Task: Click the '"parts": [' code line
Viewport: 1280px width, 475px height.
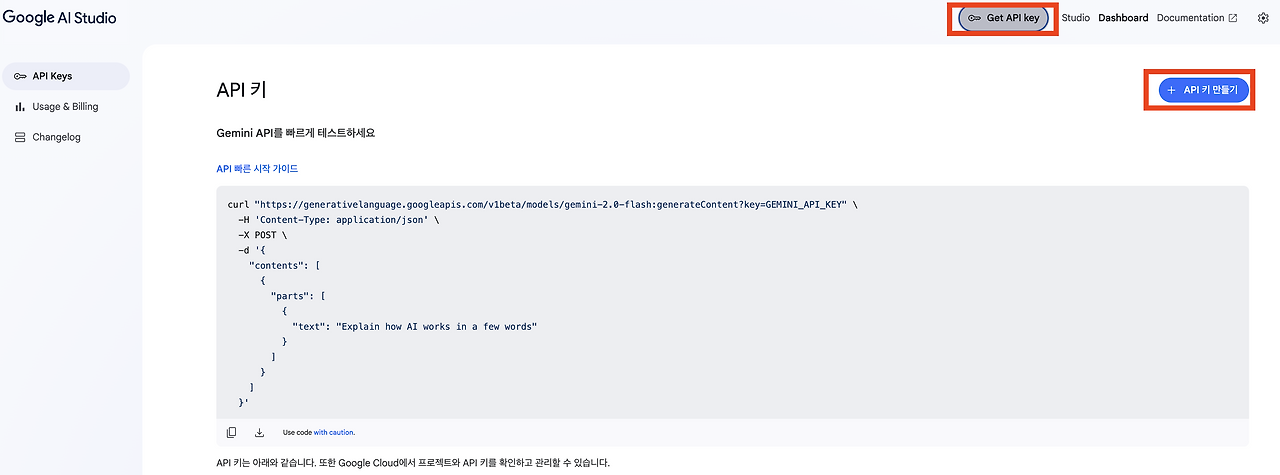Action: point(298,296)
